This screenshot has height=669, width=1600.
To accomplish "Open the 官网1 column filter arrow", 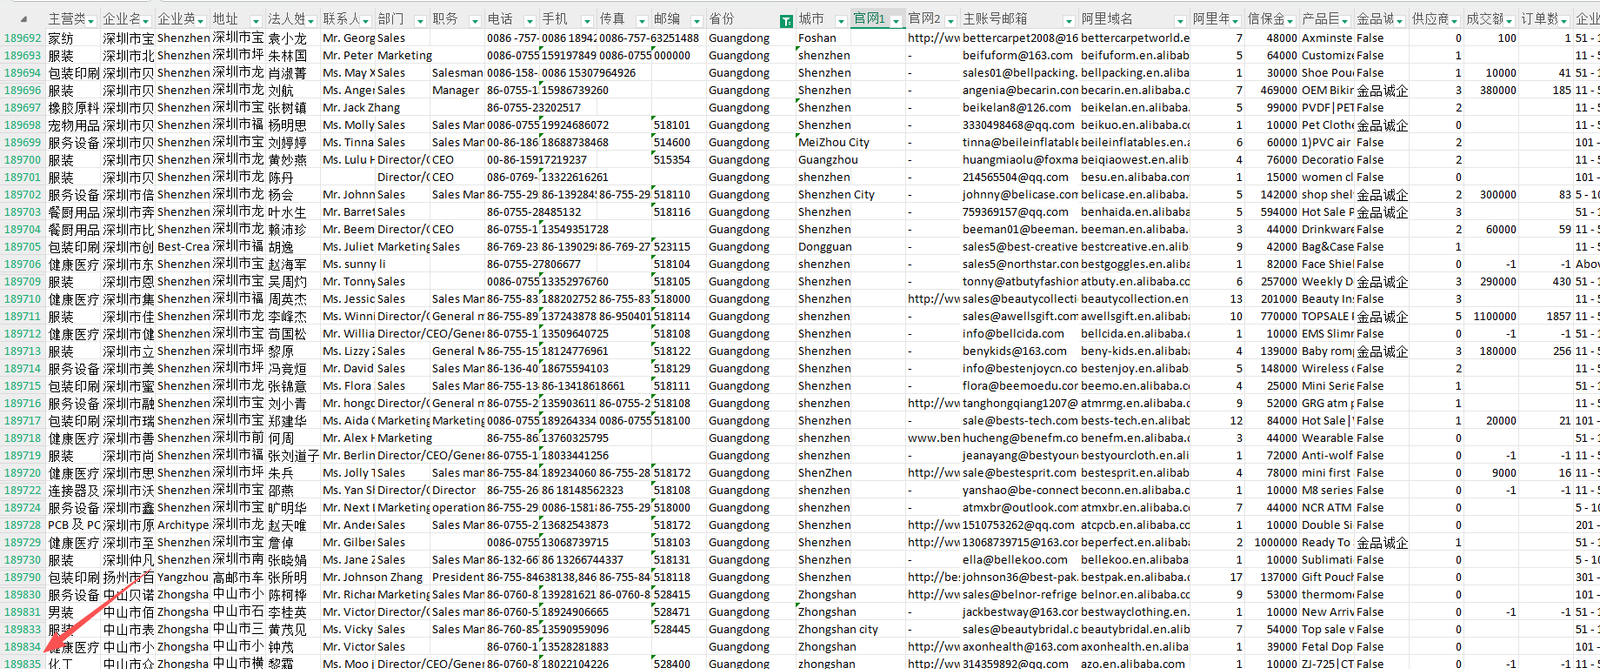I will click(896, 20).
